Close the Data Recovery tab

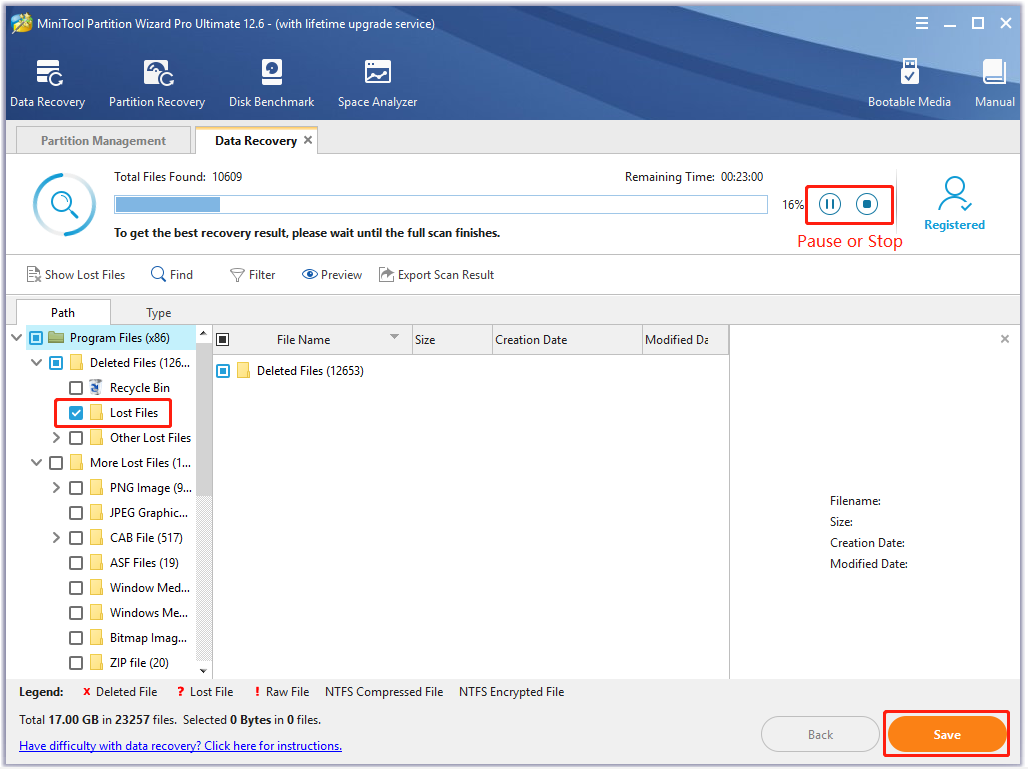click(x=307, y=140)
